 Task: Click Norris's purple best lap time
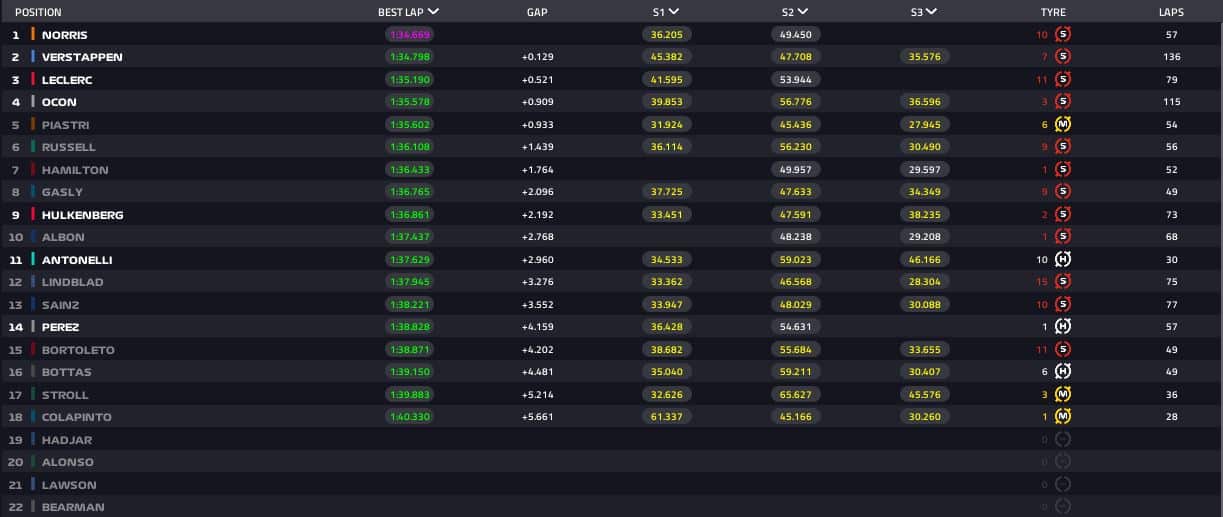click(408, 35)
